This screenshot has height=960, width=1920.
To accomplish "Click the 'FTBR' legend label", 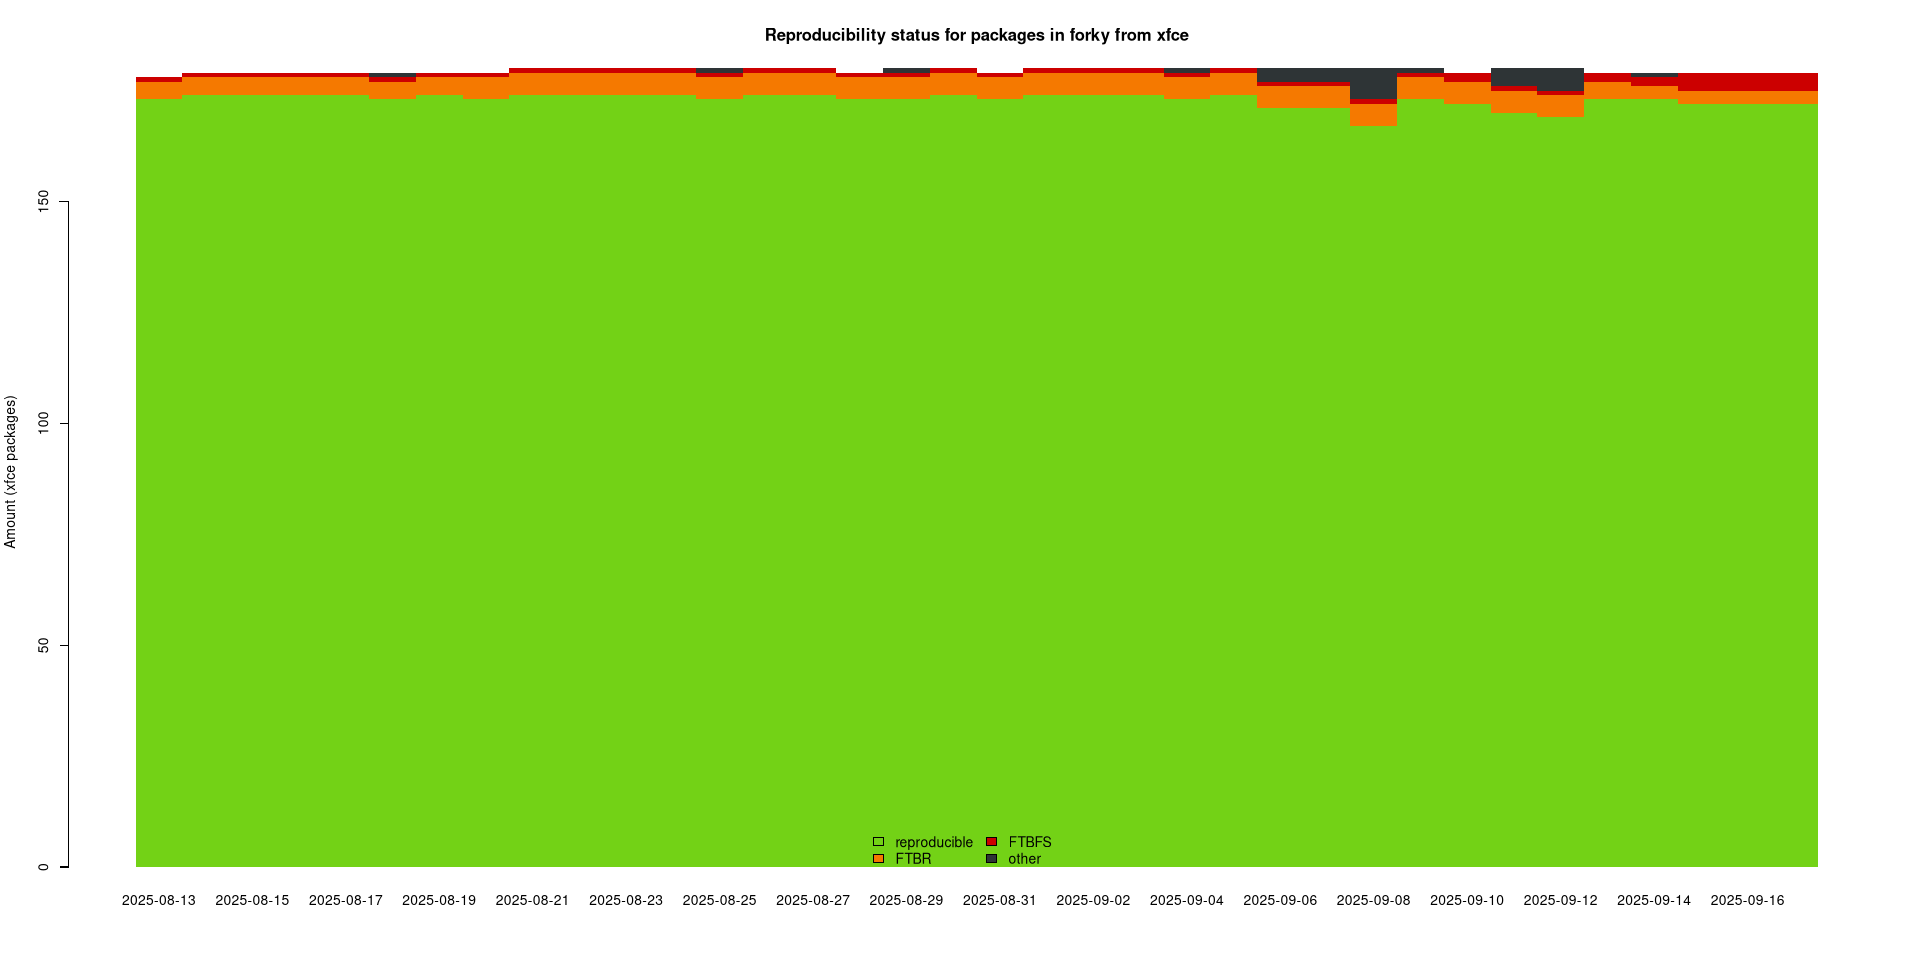I will (x=913, y=859).
